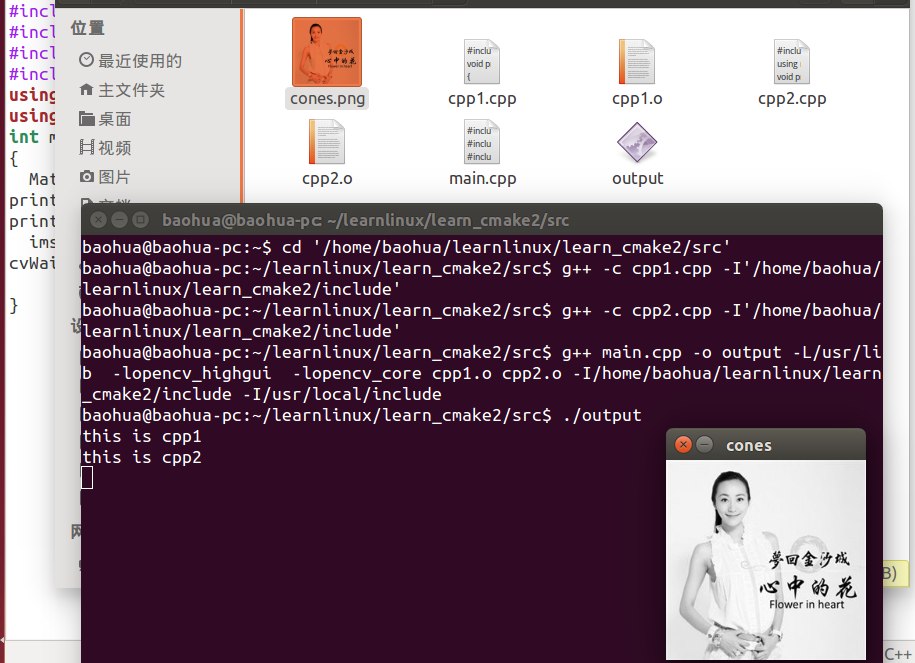Image resolution: width=915 pixels, height=663 pixels.
Task: Click the folder icon beside 桌面
Action: 87,118
